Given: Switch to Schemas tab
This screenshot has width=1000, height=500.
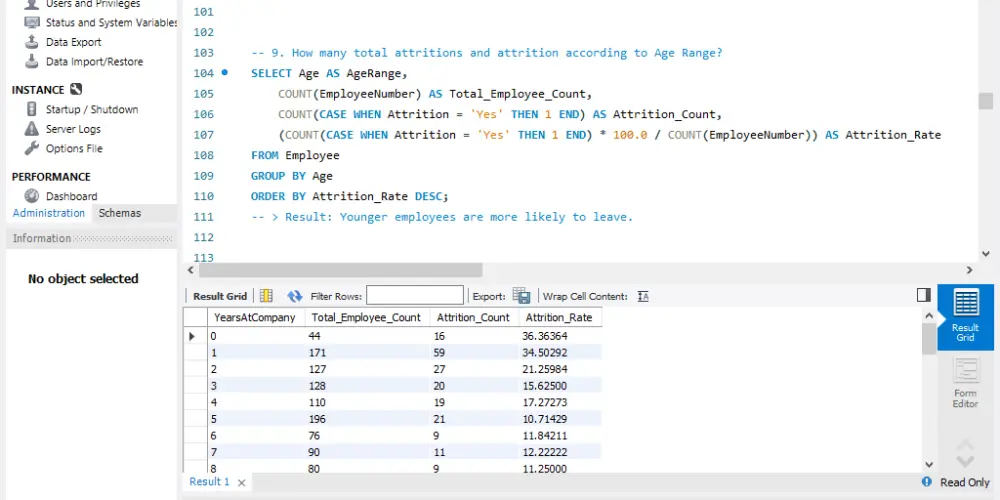Looking at the screenshot, I should pyautogui.click(x=120, y=213).
